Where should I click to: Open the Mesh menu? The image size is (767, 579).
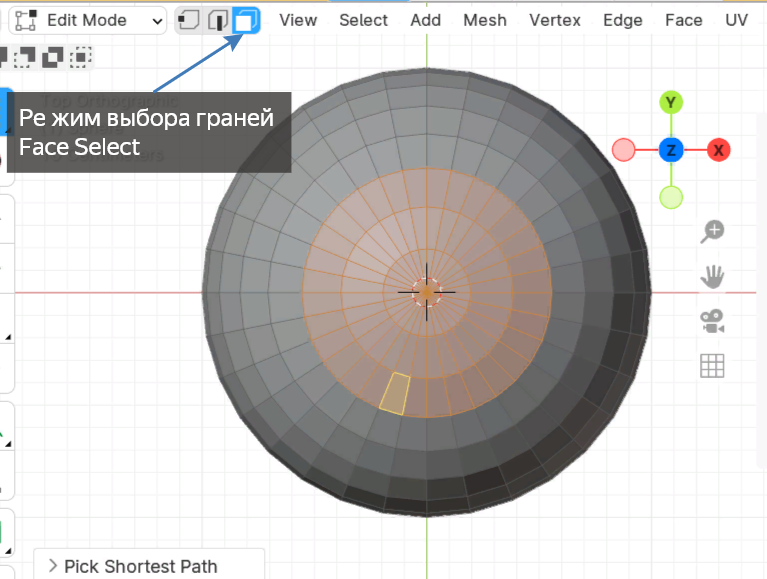pyautogui.click(x=485, y=21)
